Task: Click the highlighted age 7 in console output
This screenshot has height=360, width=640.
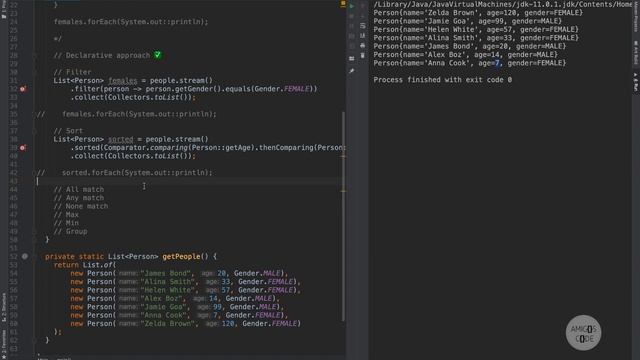Action: 497,63
